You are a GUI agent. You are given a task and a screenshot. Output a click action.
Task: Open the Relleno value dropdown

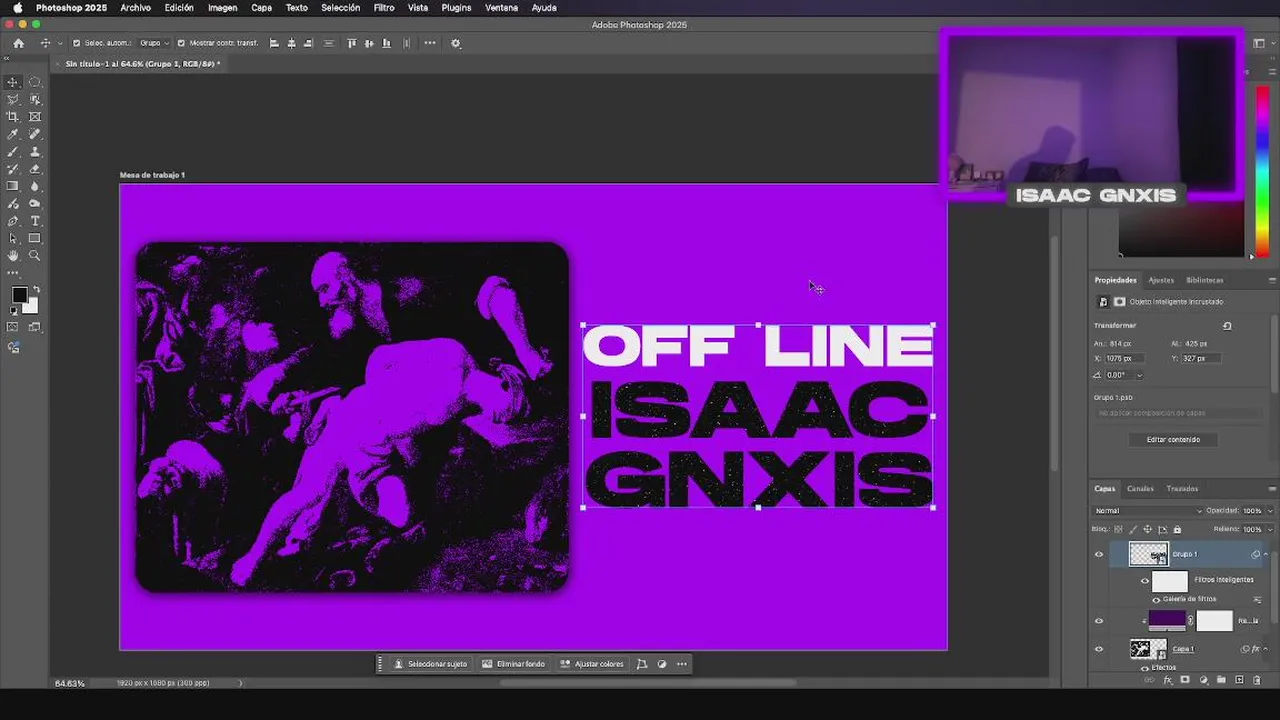pyautogui.click(x=1270, y=529)
